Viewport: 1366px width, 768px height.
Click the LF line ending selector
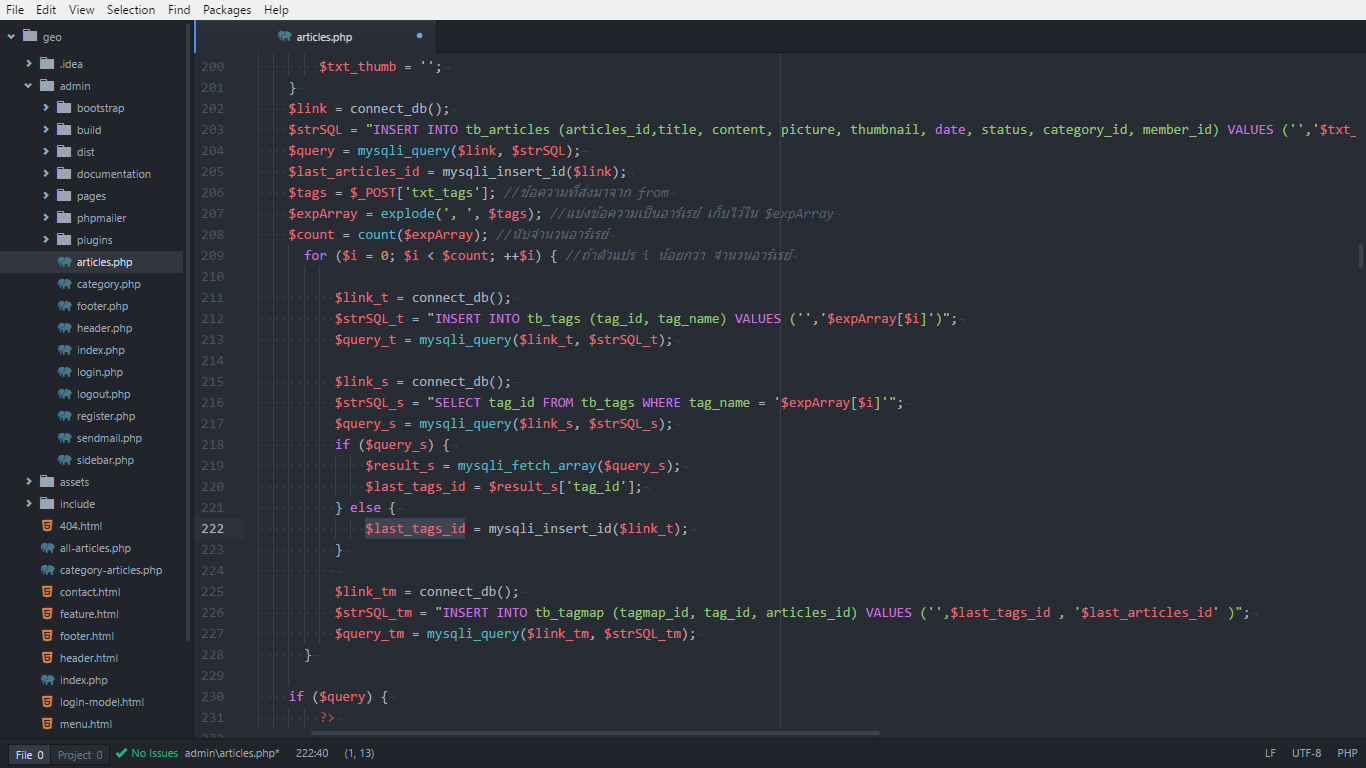(1270, 753)
